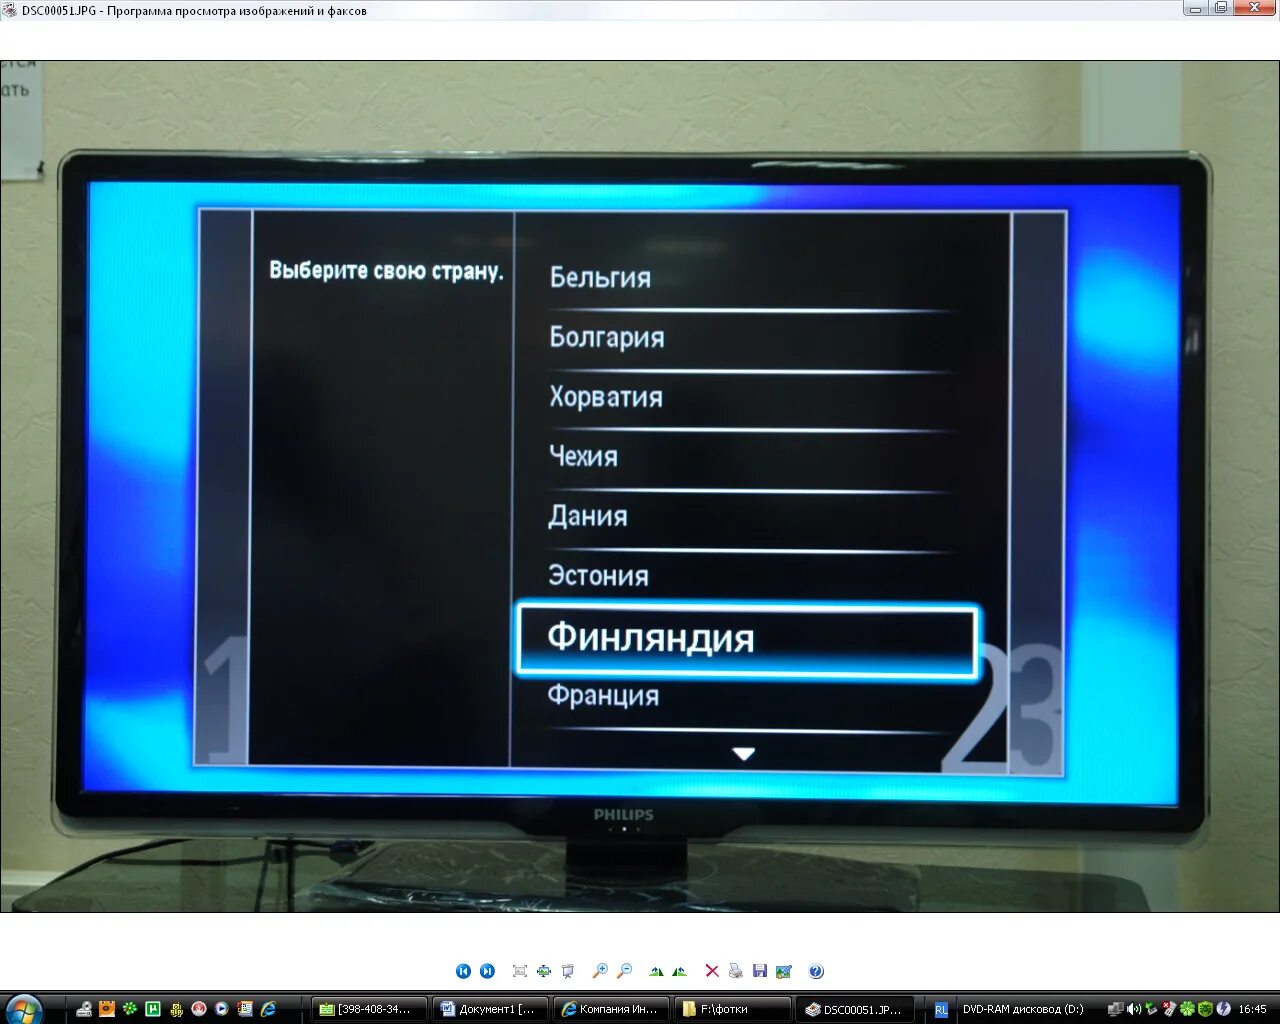Viewport: 1280px width, 1024px height.
Task: Open viewer Help icon
Action: click(816, 971)
